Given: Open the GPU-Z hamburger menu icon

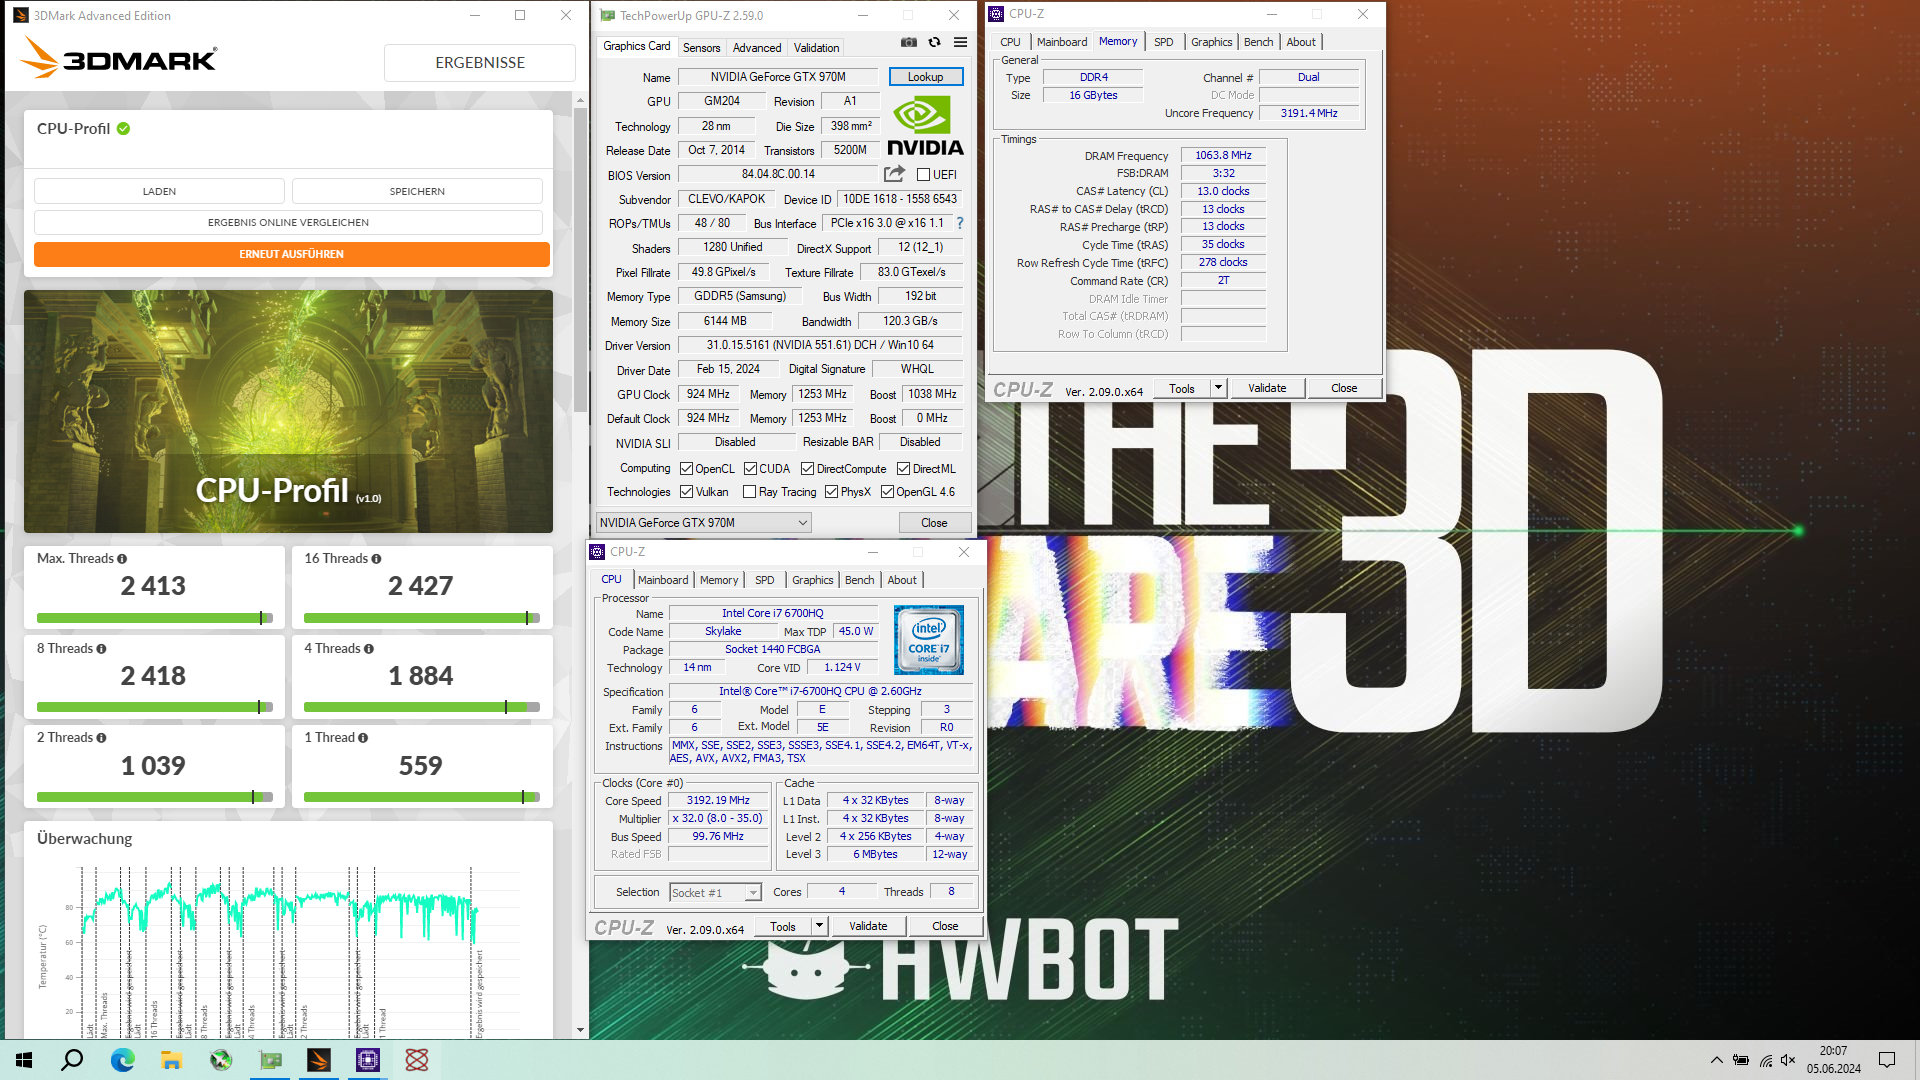Looking at the screenshot, I should click(960, 42).
